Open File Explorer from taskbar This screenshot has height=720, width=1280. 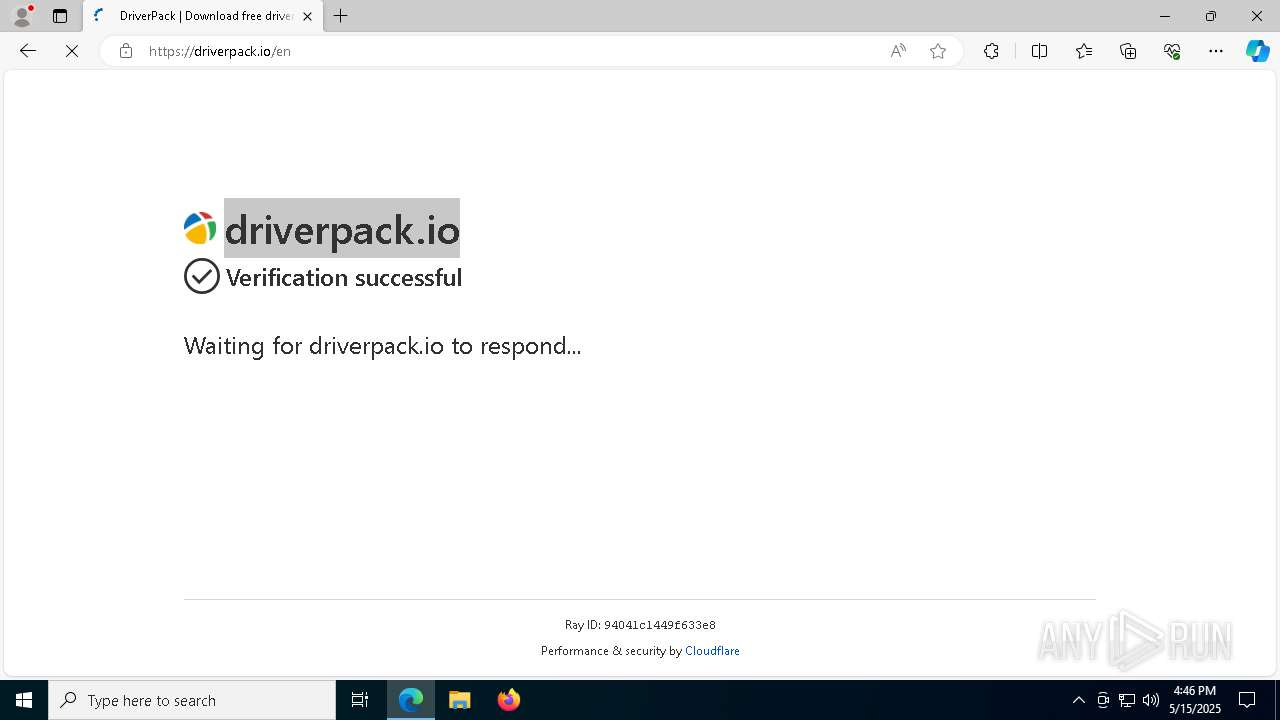click(460, 700)
